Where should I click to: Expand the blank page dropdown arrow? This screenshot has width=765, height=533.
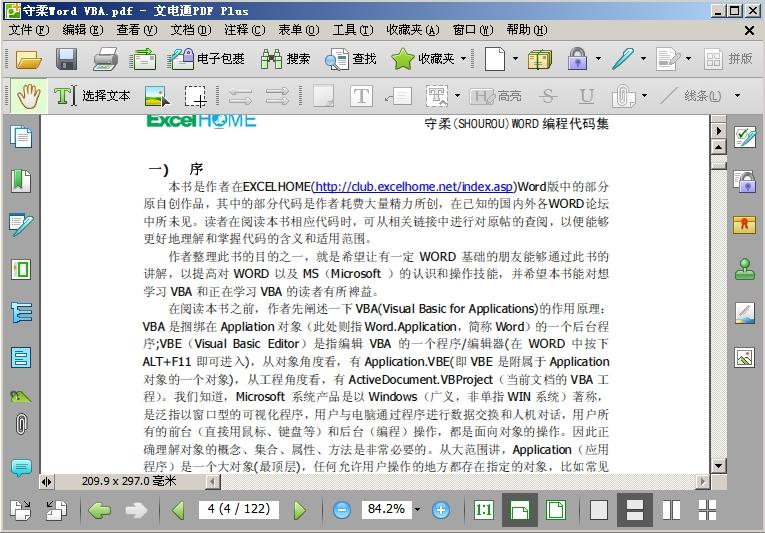point(515,59)
